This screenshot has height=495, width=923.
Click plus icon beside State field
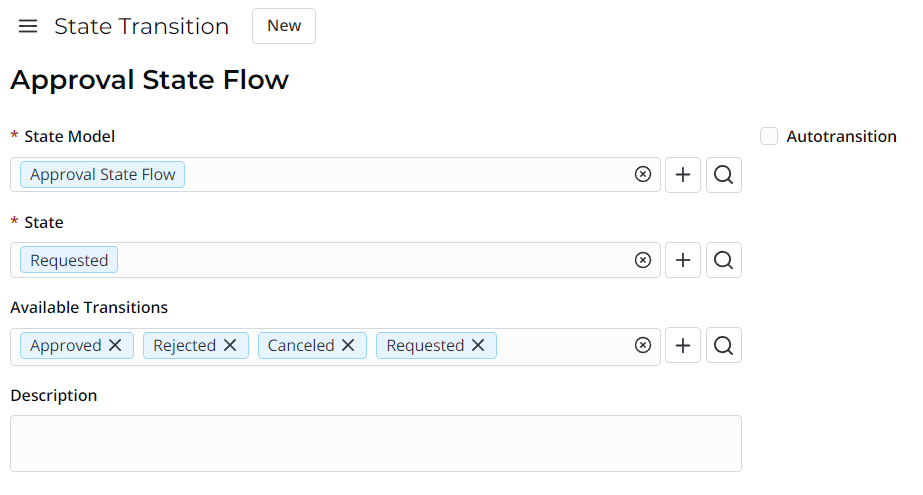click(683, 260)
